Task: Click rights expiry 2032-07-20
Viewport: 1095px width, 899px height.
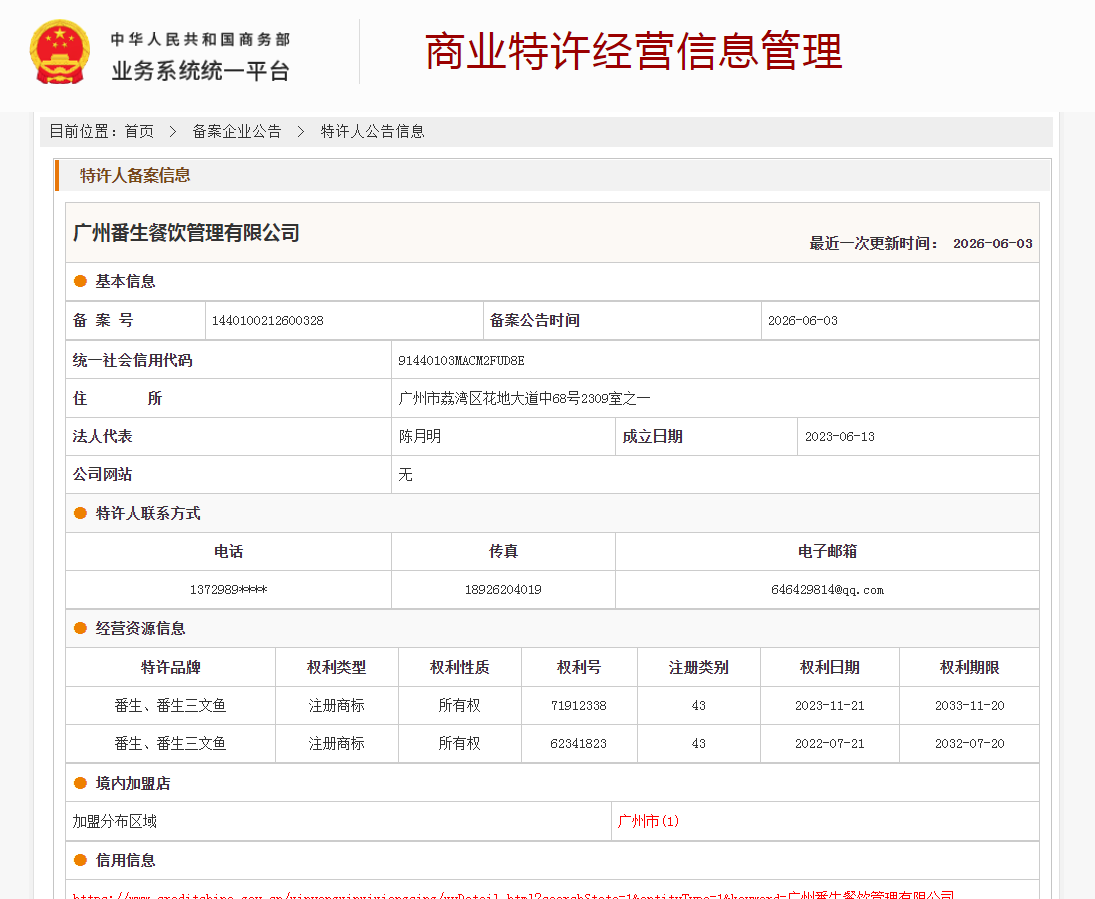Action: tap(969, 743)
